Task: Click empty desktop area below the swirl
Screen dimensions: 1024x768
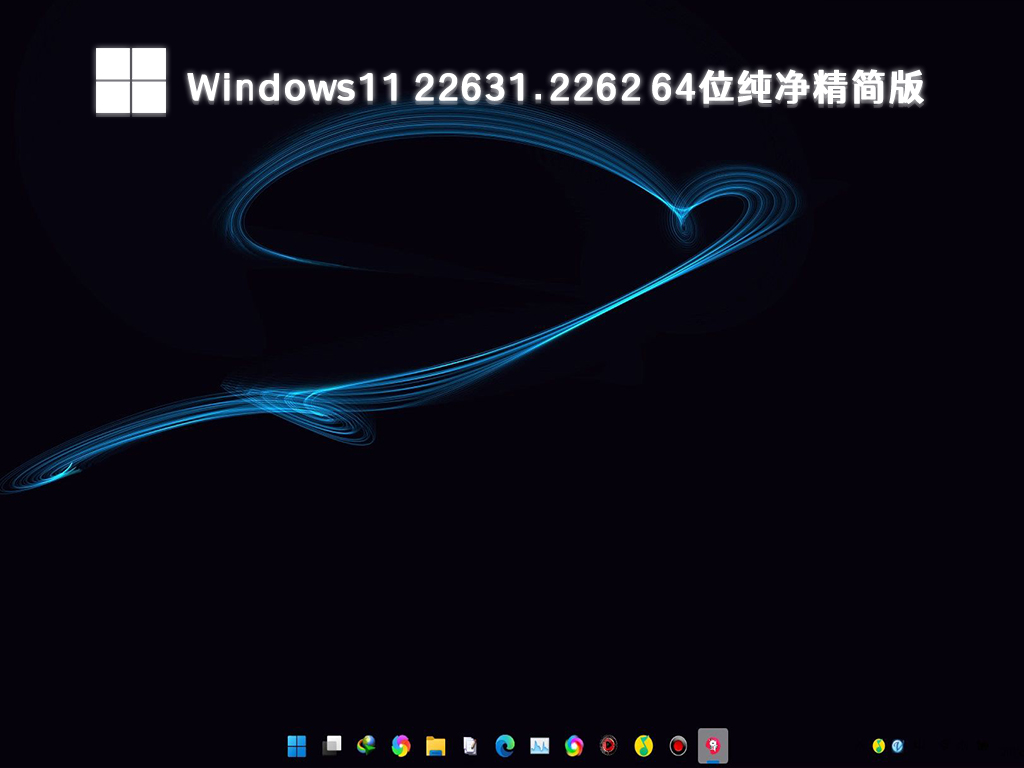Action: click(x=500, y=600)
